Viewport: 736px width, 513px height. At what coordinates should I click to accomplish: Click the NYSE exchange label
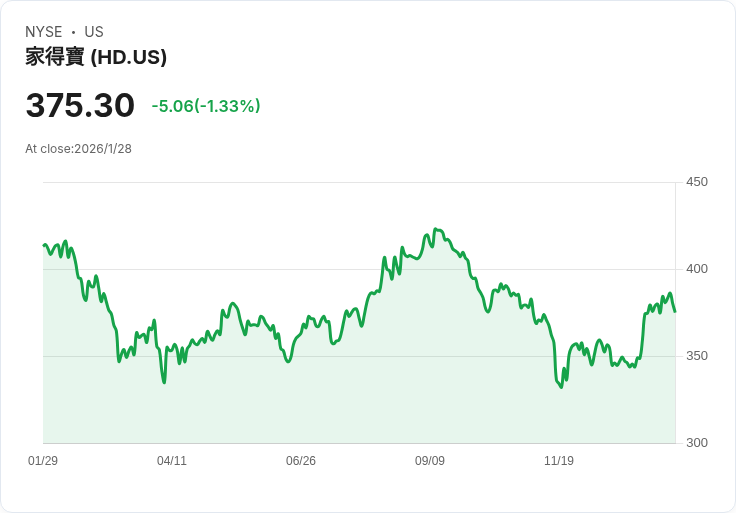click(x=44, y=32)
